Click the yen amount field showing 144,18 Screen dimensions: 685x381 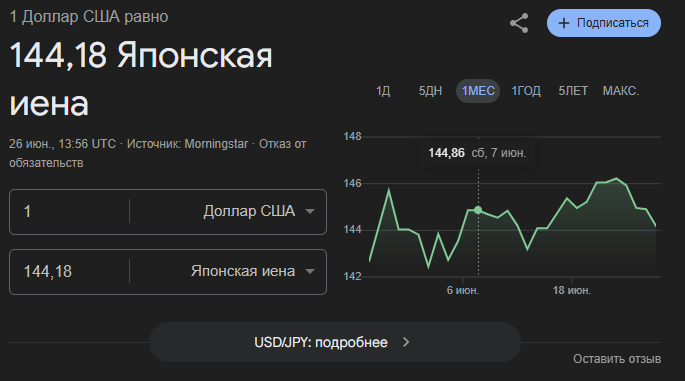coord(70,271)
